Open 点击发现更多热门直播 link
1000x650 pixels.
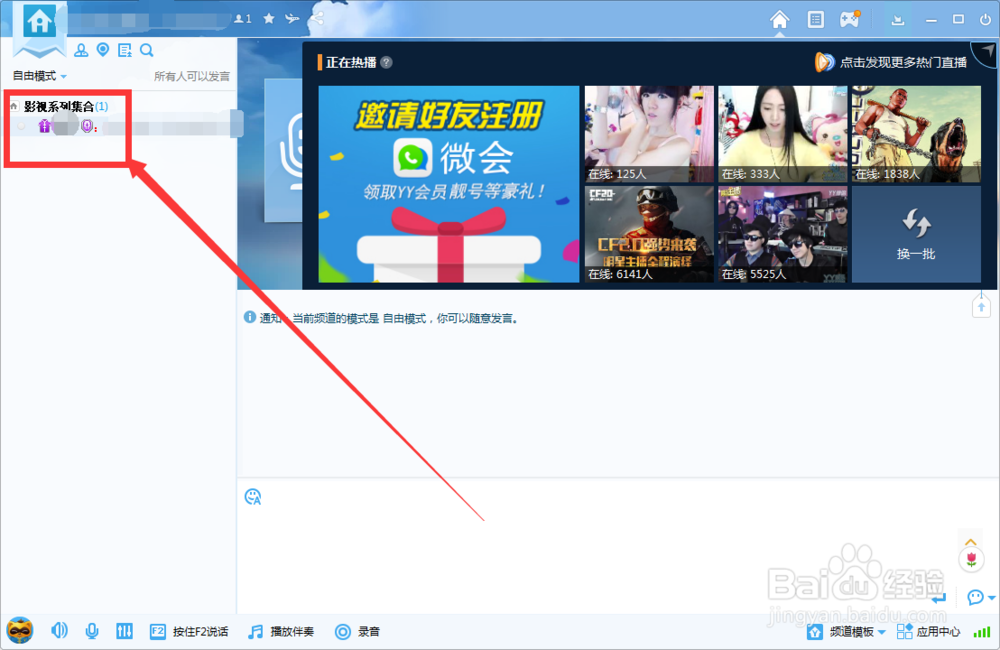click(891, 63)
